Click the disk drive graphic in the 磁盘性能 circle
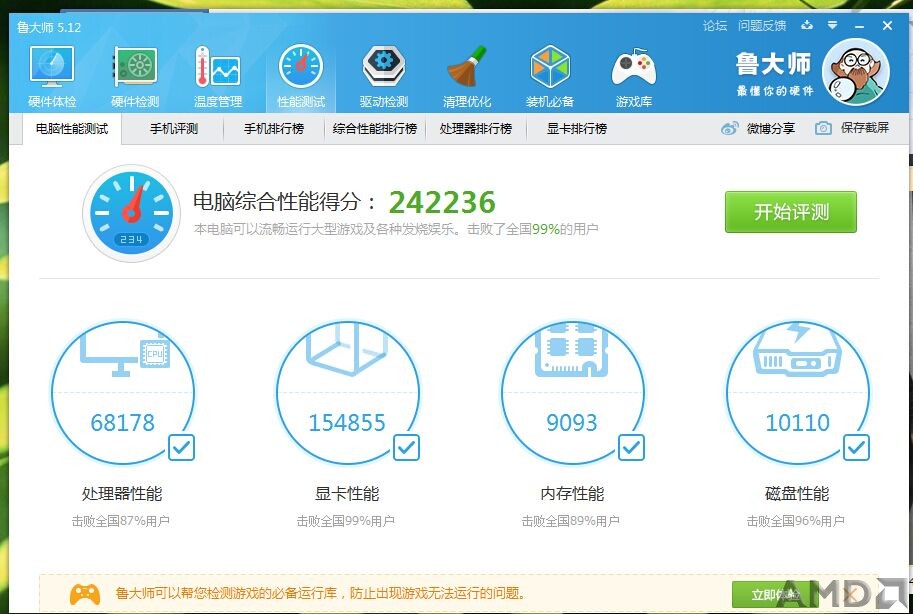Screen dimensions: 913x614 [x=797, y=351]
